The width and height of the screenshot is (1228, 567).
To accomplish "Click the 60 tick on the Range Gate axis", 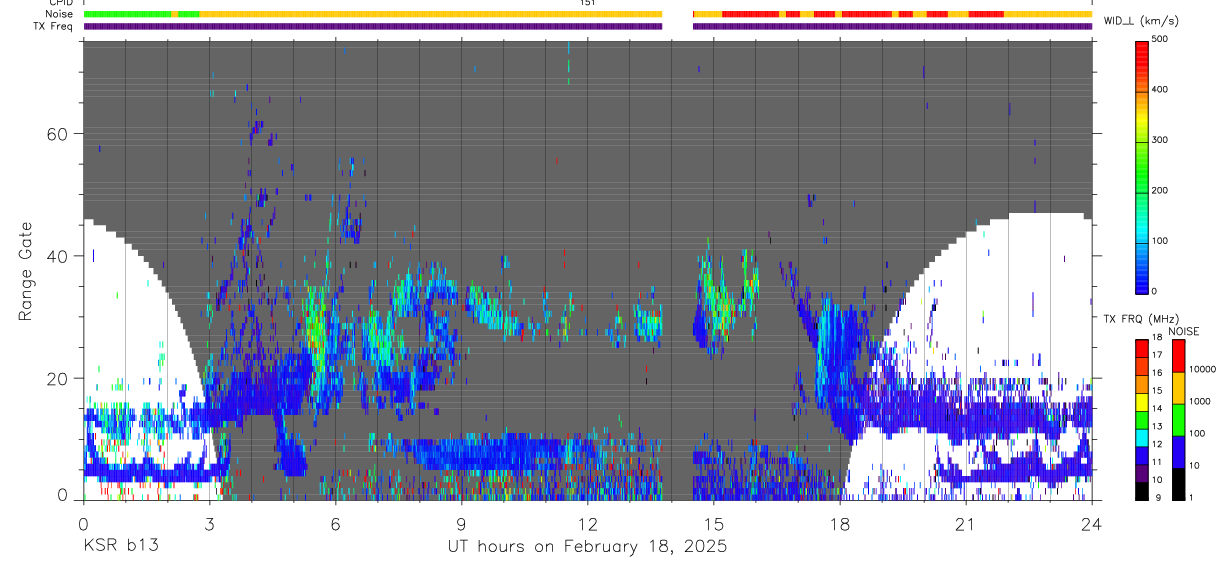I will coord(57,134).
